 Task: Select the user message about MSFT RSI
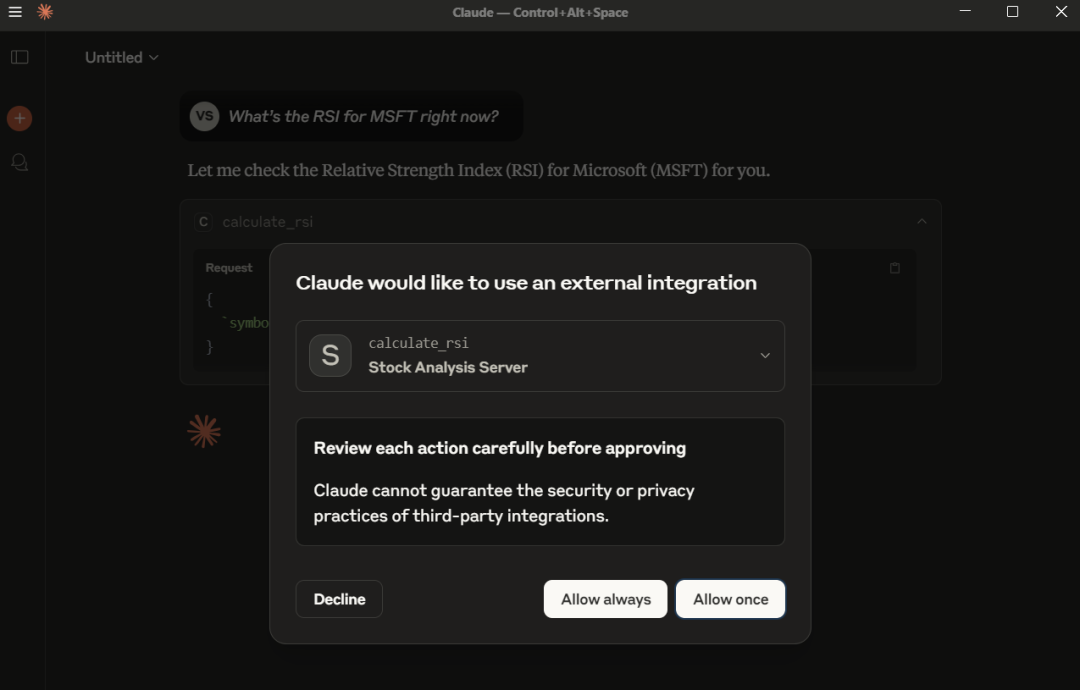pyautogui.click(x=363, y=117)
